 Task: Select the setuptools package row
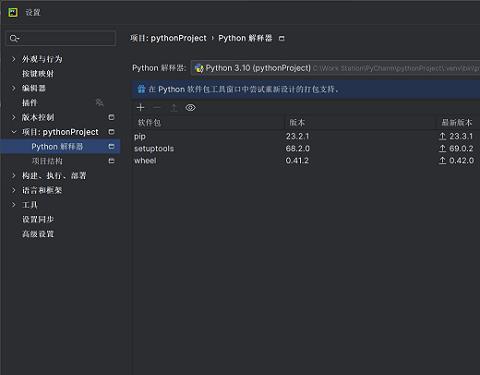306,148
